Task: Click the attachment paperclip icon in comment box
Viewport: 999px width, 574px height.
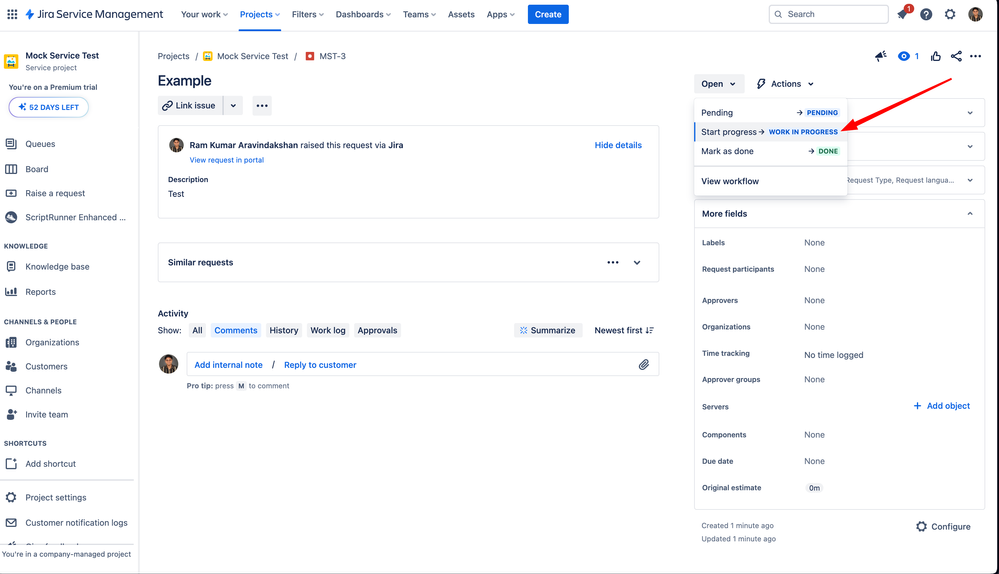Action: click(x=643, y=364)
